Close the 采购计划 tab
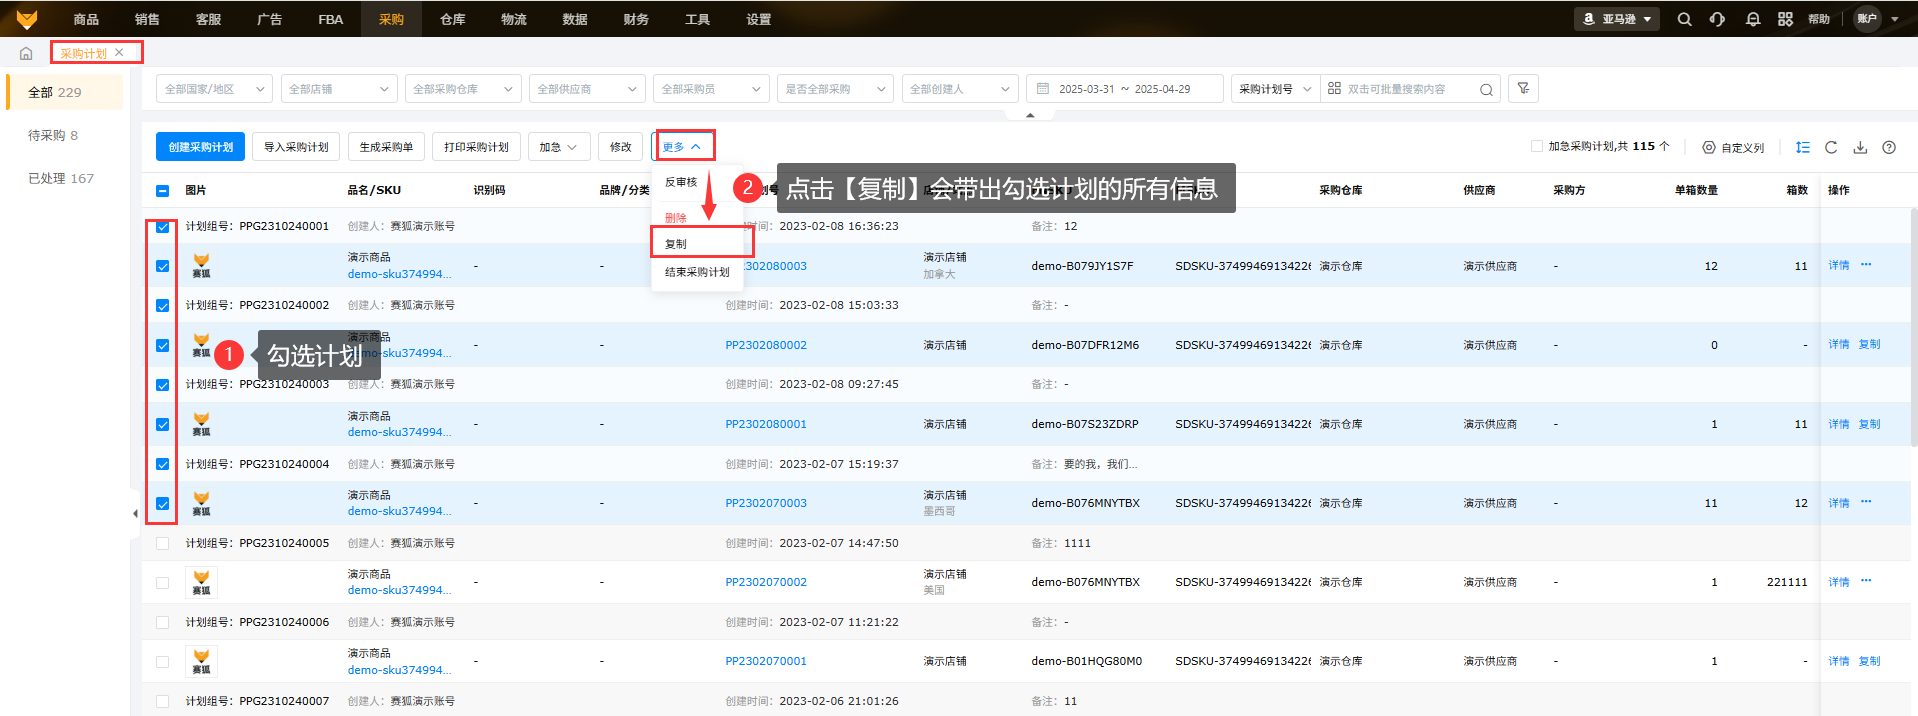Viewport: 1918px width, 716px height. point(119,52)
